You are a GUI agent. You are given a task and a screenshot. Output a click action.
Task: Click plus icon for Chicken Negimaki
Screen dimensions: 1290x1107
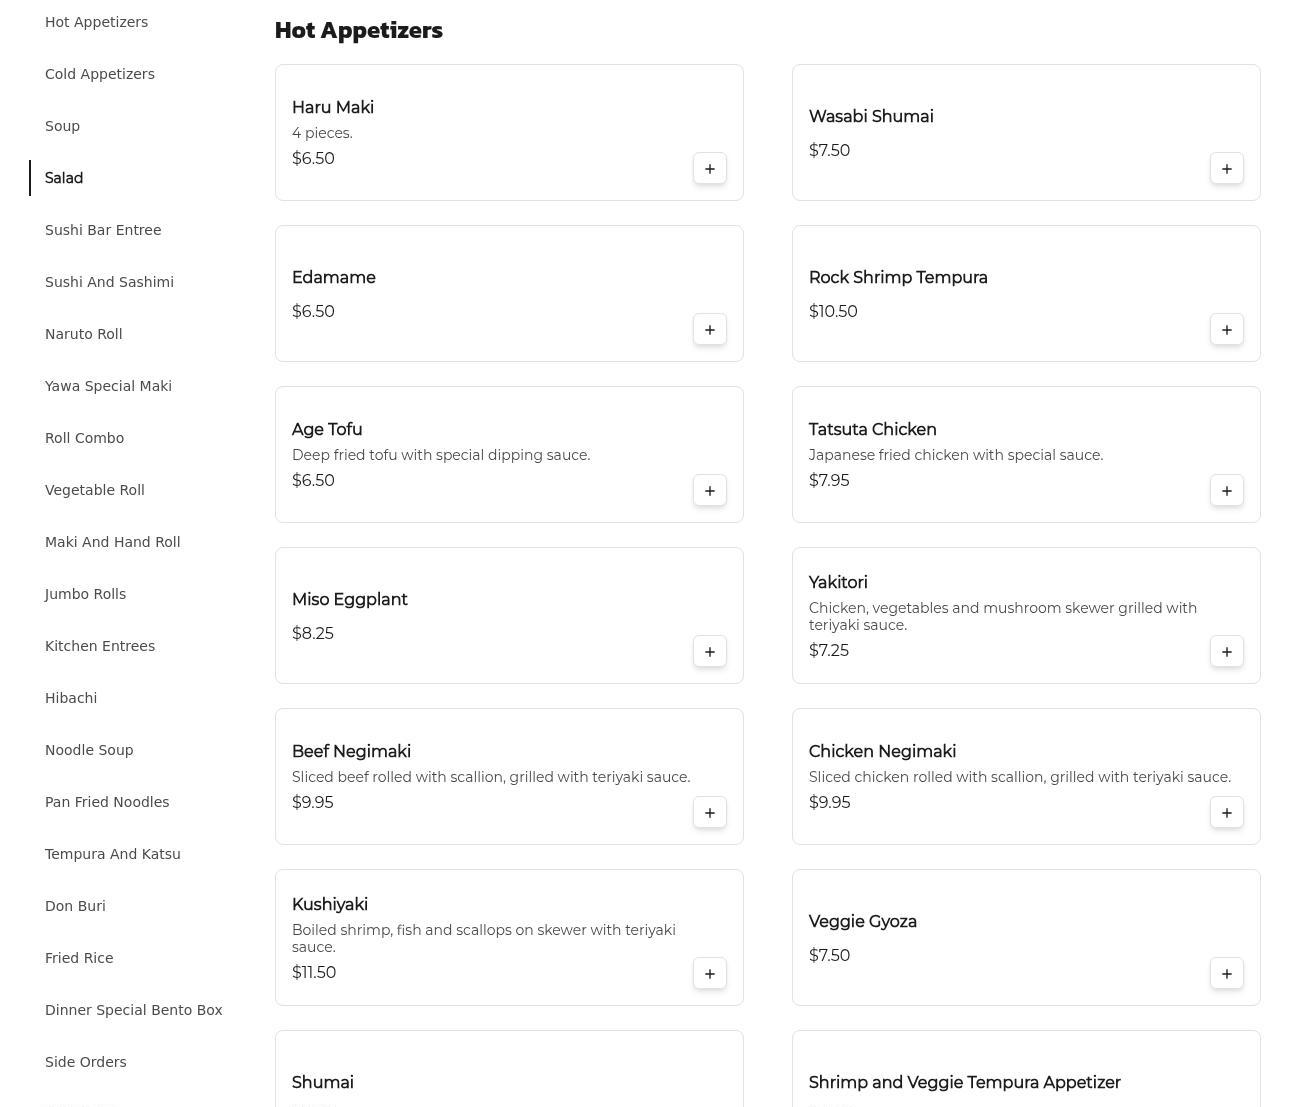click(x=1227, y=813)
